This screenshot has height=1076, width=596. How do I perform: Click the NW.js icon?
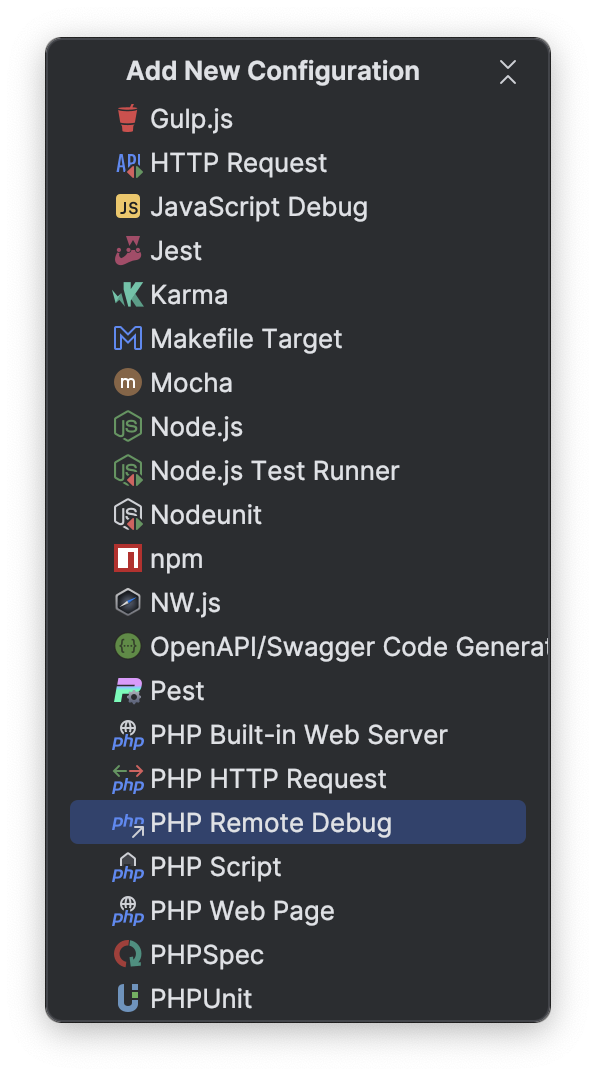tap(128, 602)
